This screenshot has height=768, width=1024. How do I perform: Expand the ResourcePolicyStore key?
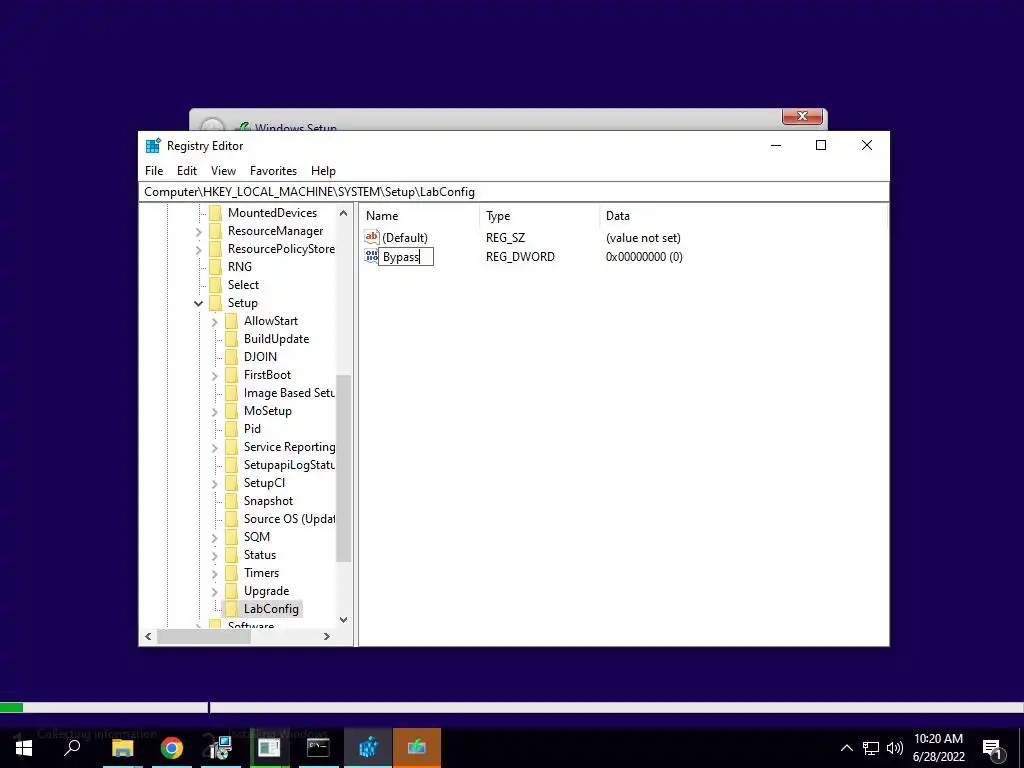pyautogui.click(x=199, y=249)
